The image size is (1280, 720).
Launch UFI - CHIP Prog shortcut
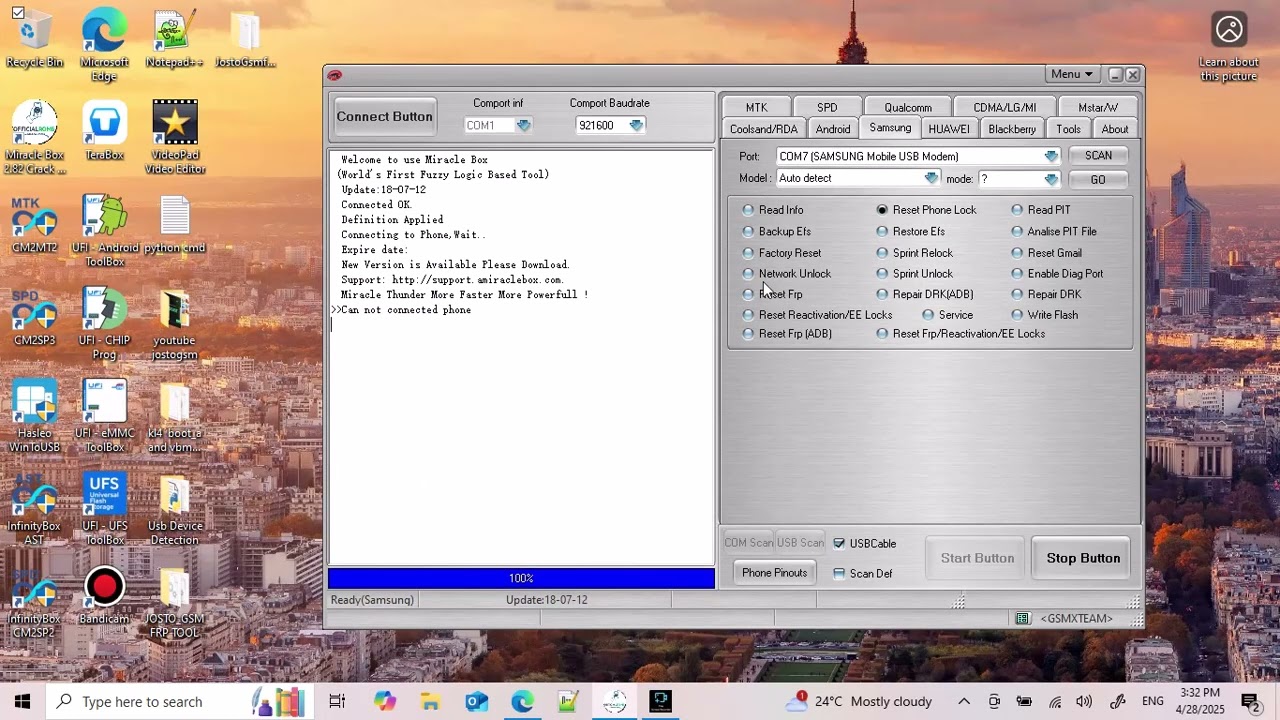104,325
